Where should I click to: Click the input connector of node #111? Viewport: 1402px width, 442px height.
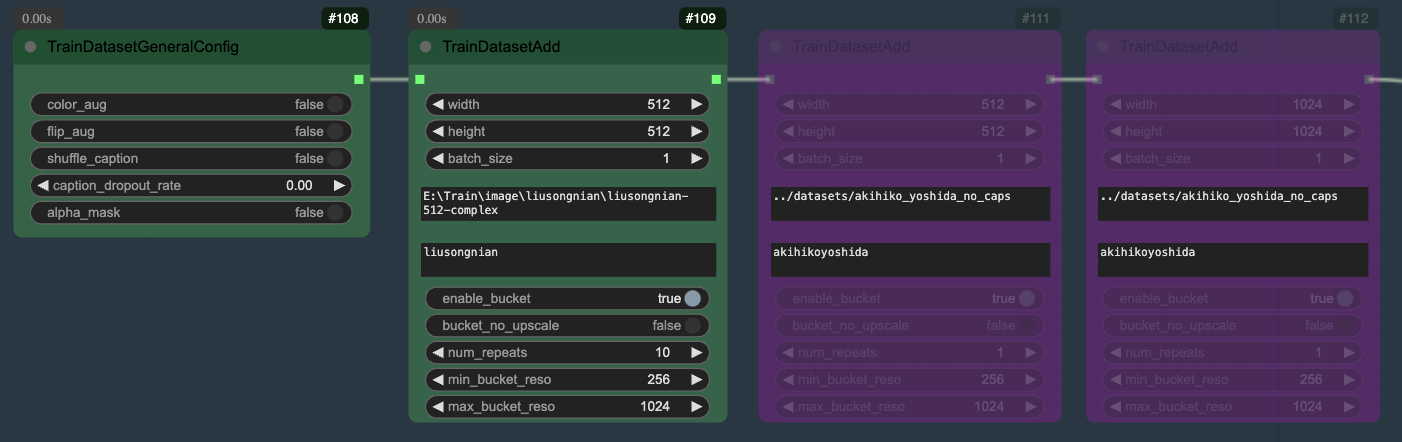point(769,79)
